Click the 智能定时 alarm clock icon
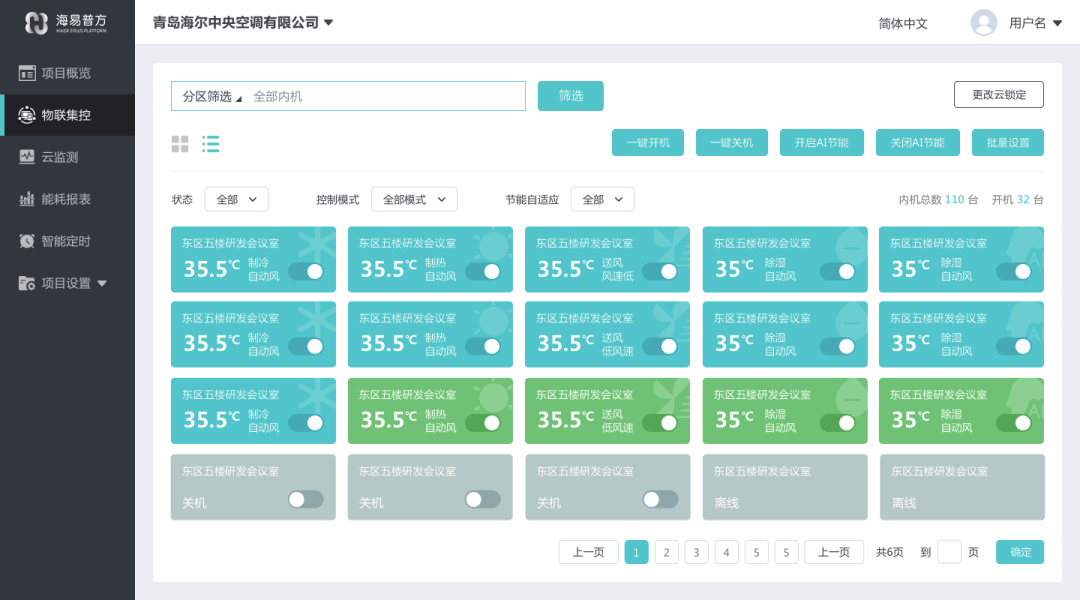This screenshot has width=1080, height=600. point(27,241)
